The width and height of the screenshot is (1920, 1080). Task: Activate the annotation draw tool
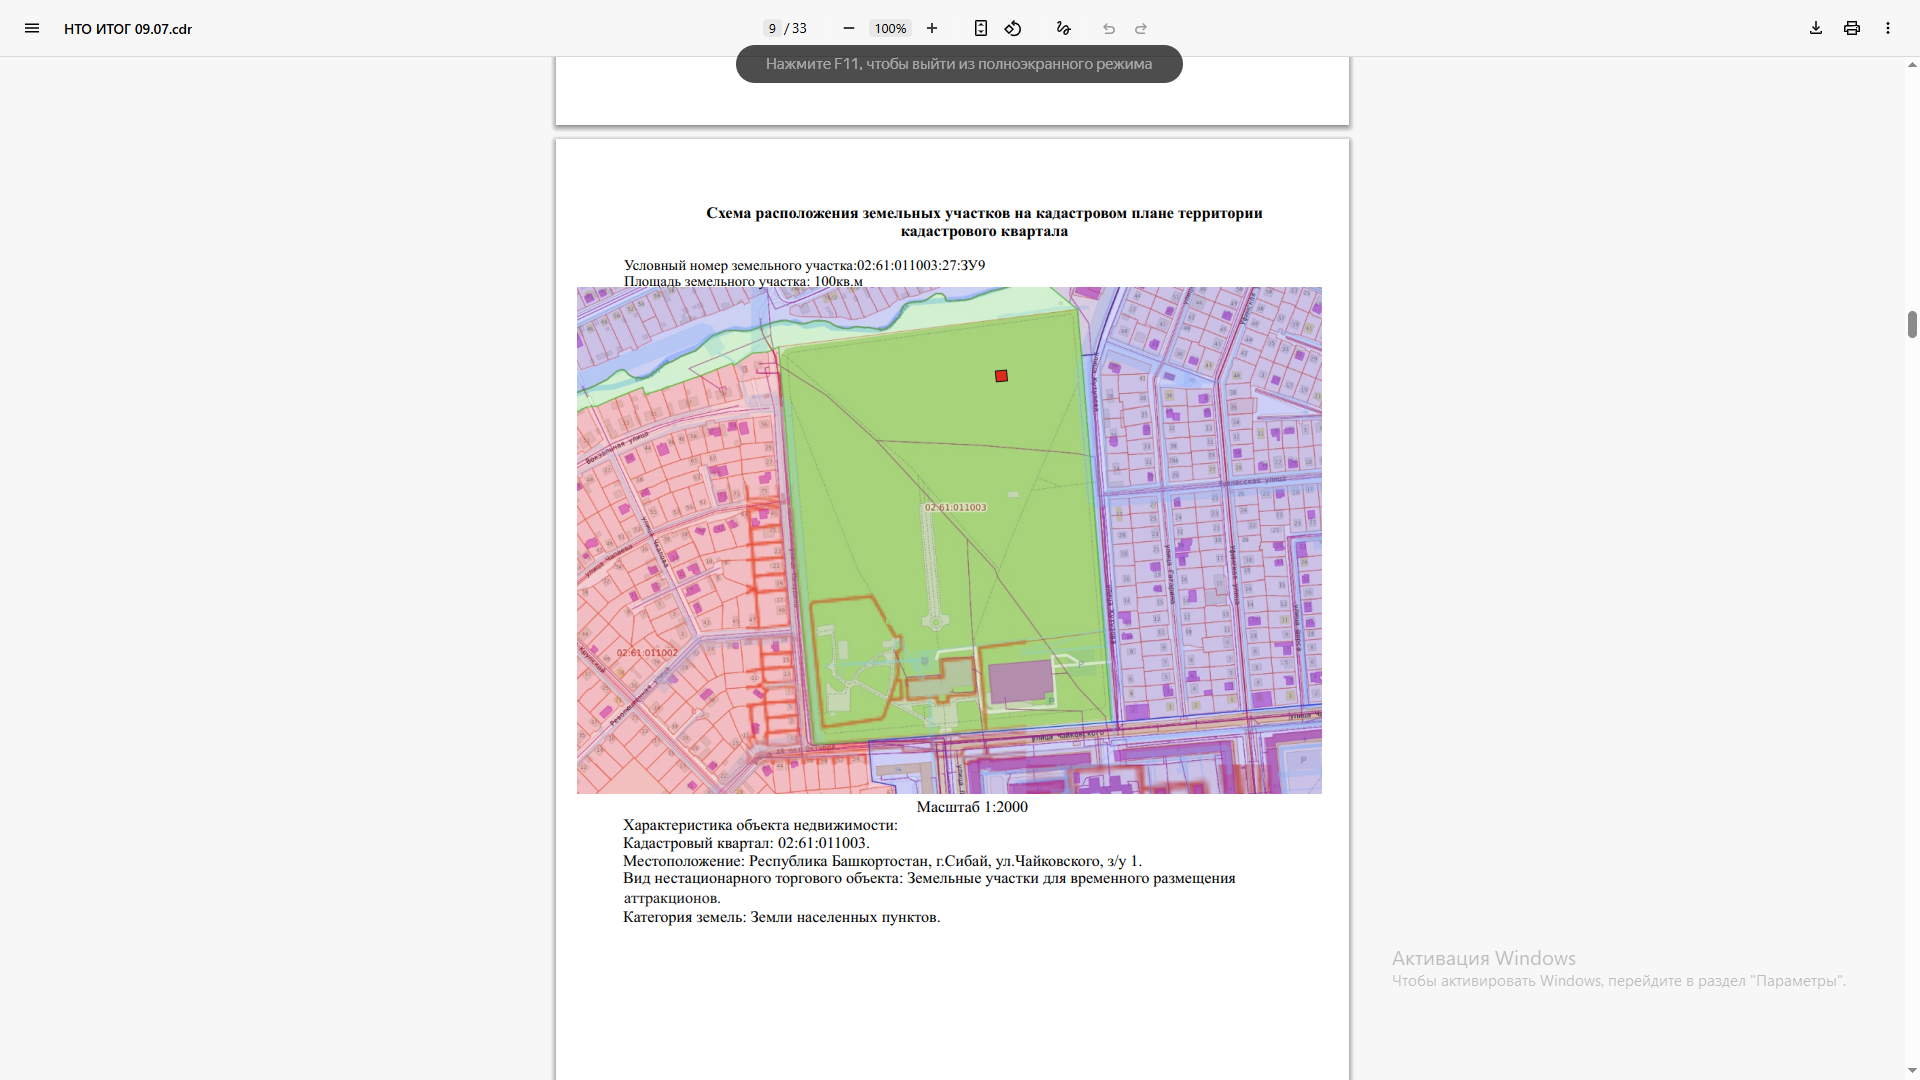pyautogui.click(x=1063, y=28)
